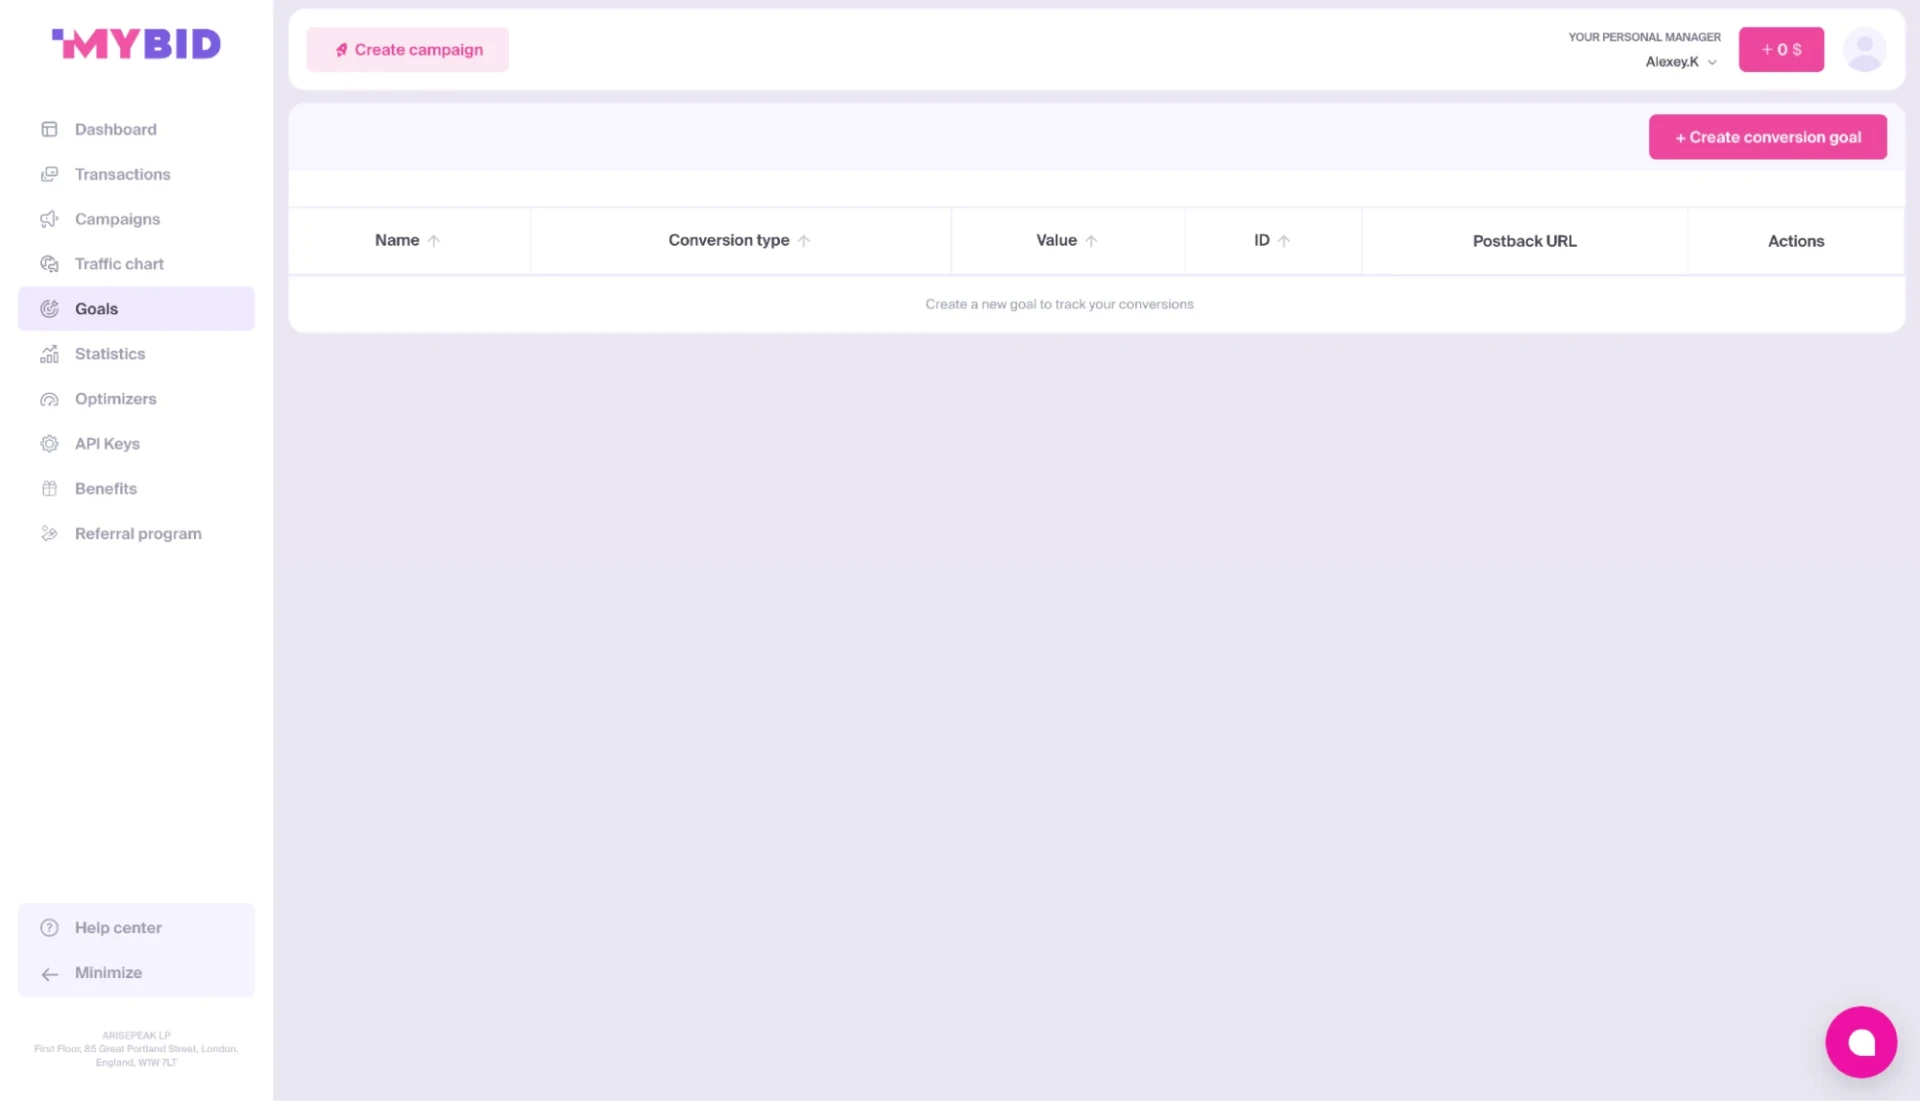Open the user profile avatar
This screenshot has width=1920, height=1101.
pos(1864,50)
